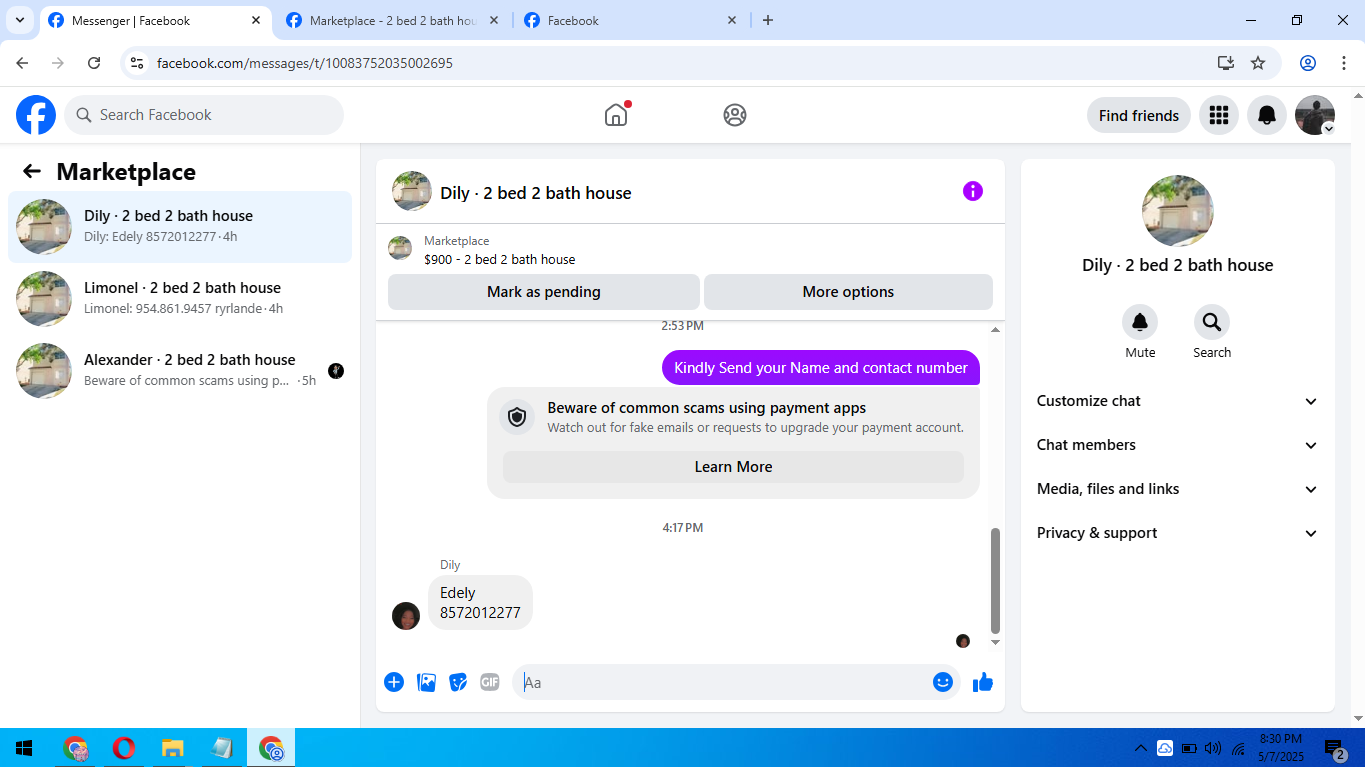
Task: Expand Chat members section
Action: pyautogui.click(x=1177, y=445)
